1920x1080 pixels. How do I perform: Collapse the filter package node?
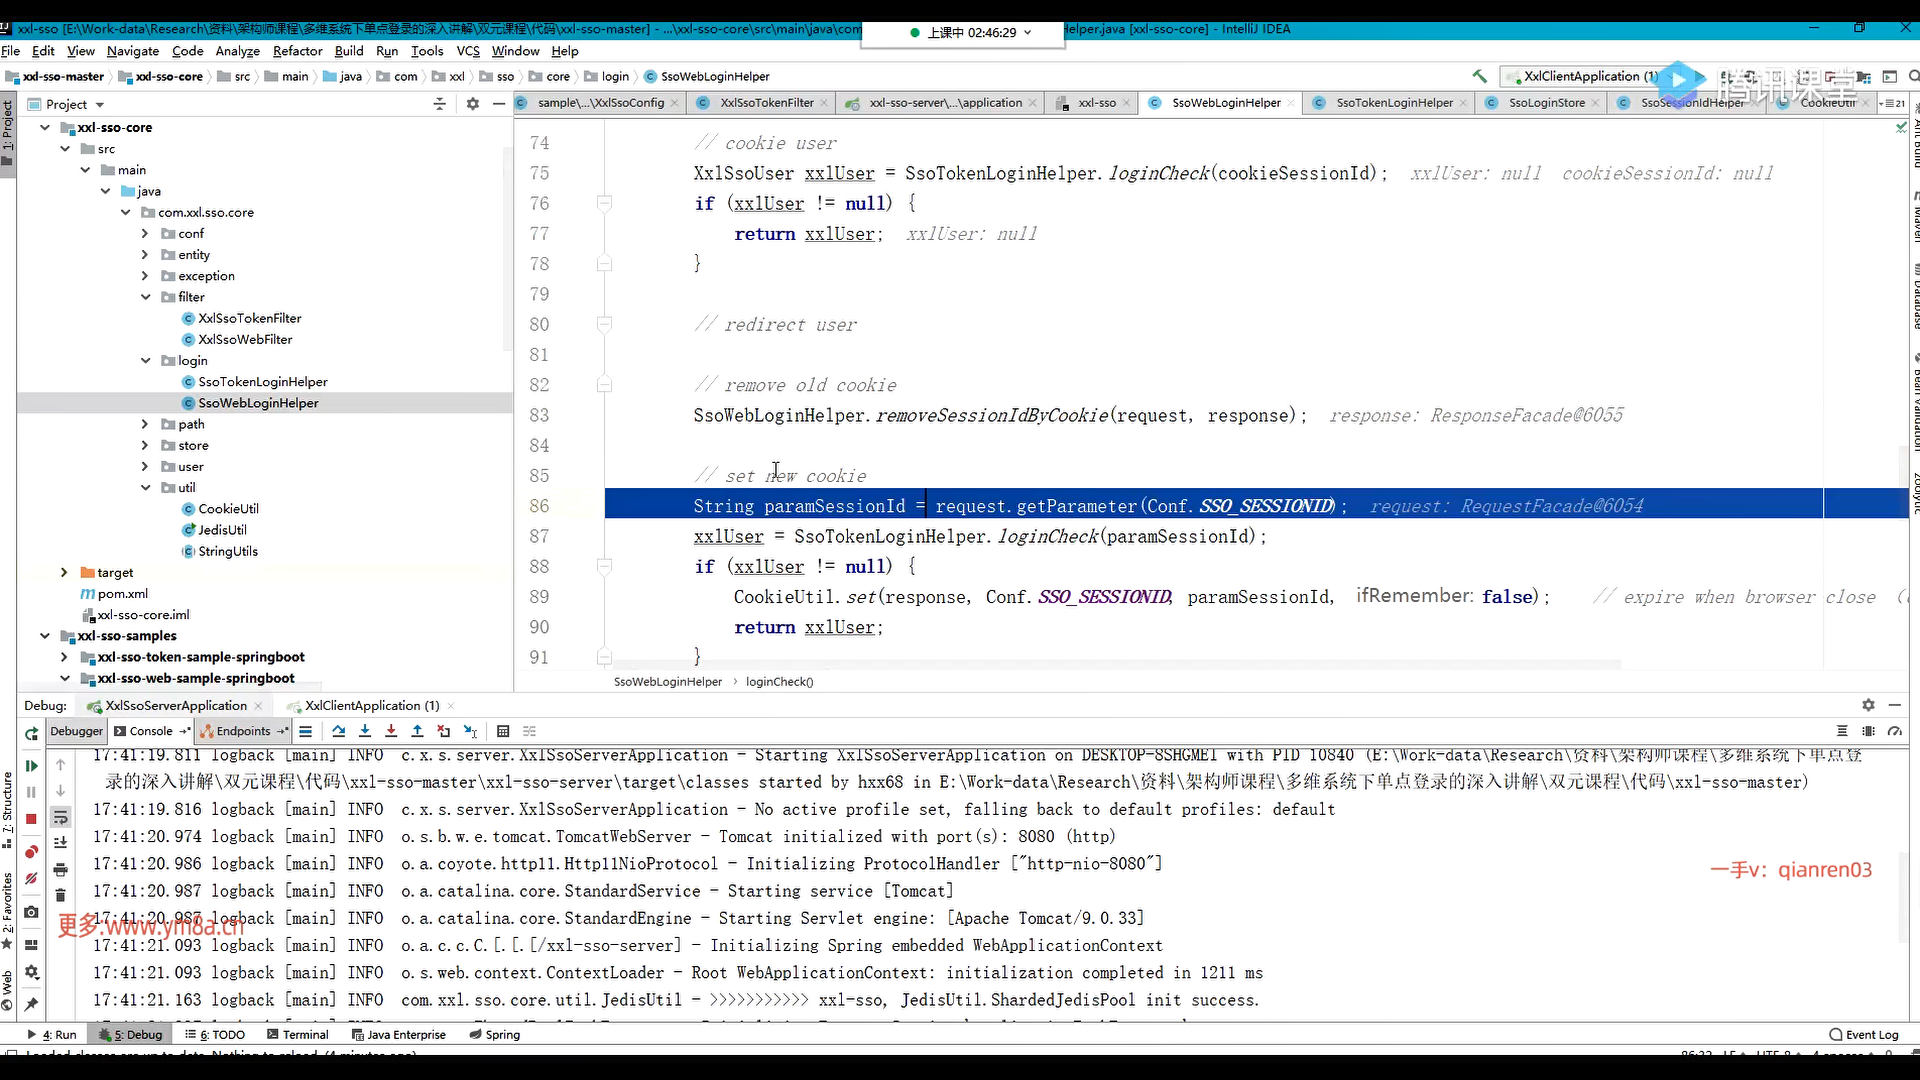[x=145, y=297]
